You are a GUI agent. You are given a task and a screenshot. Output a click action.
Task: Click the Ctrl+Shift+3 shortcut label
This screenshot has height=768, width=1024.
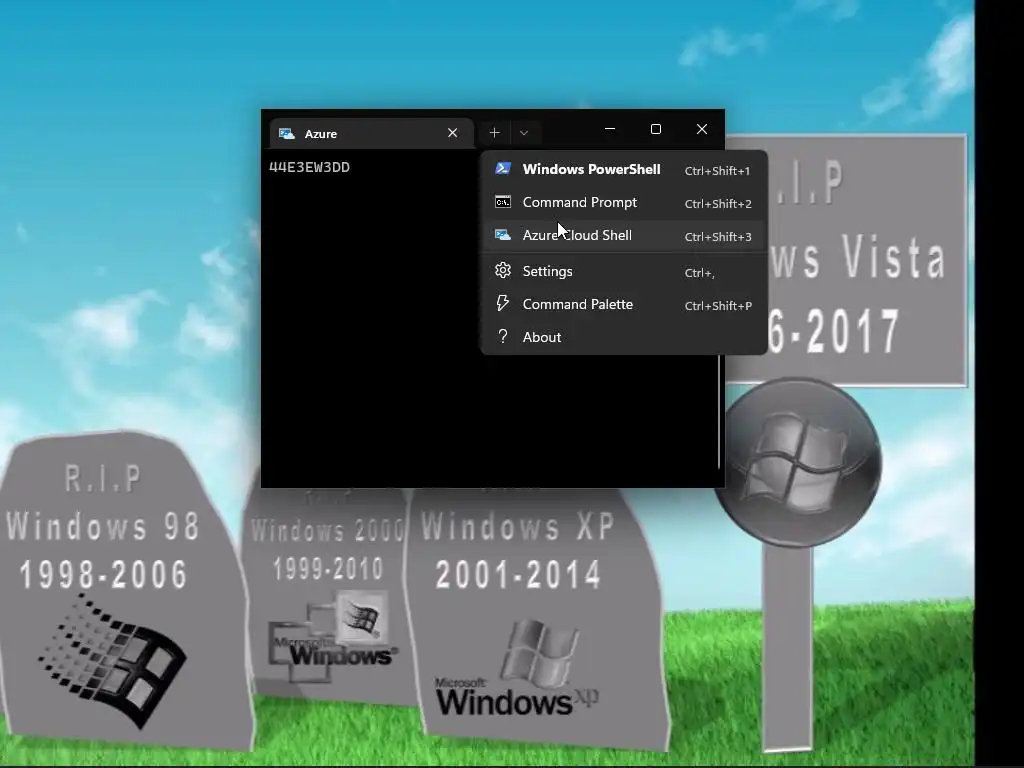[x=718, y=236]
